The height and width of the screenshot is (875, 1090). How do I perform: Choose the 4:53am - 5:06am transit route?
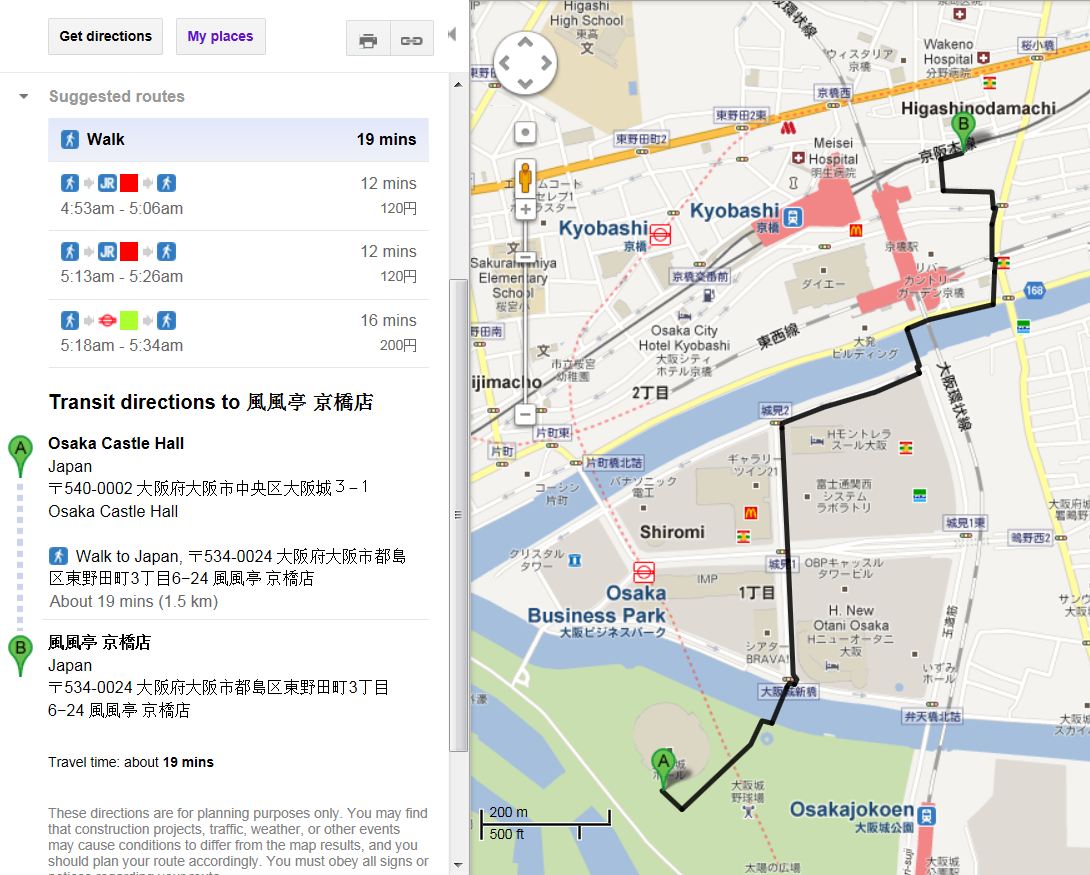(238, 196)
